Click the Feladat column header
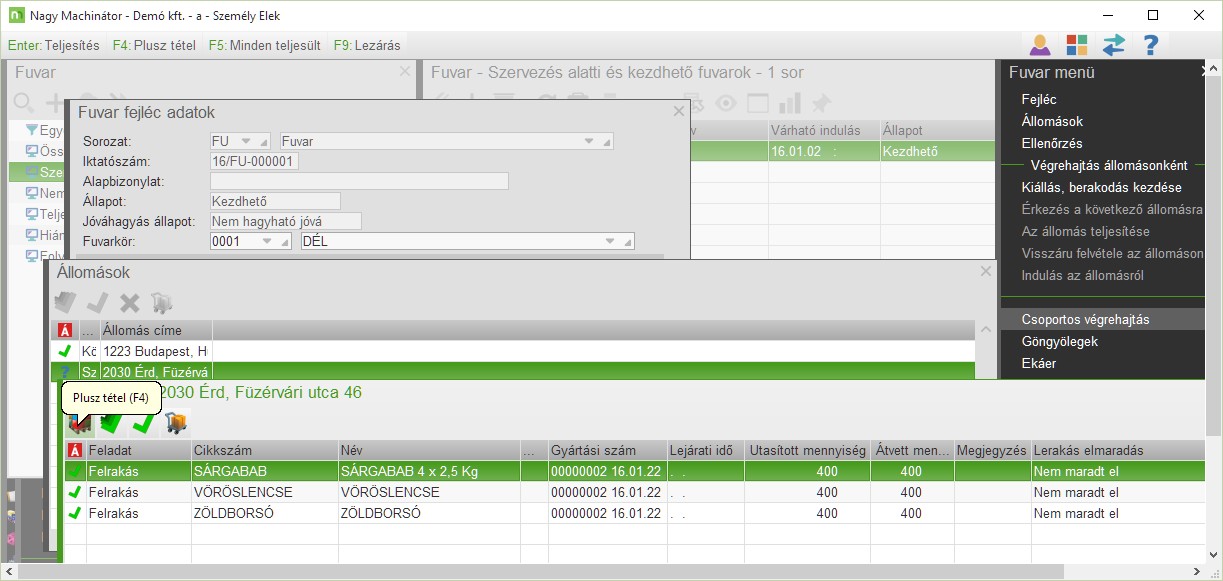 [138, 450]
